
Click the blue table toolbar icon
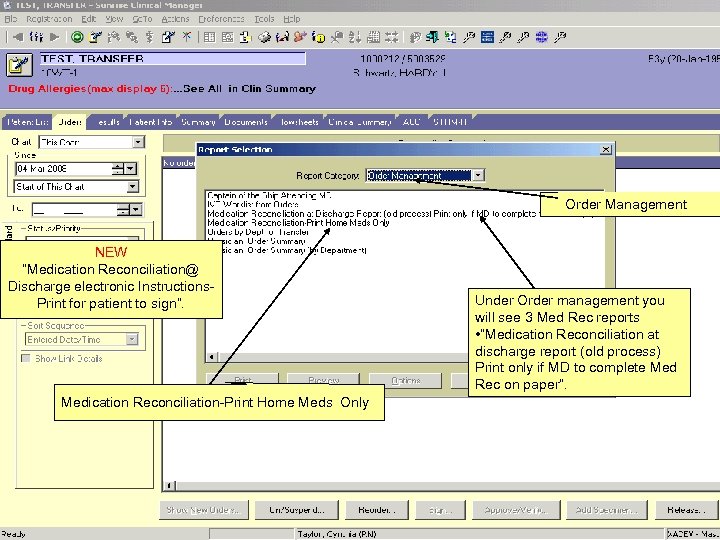pos(487,37)
